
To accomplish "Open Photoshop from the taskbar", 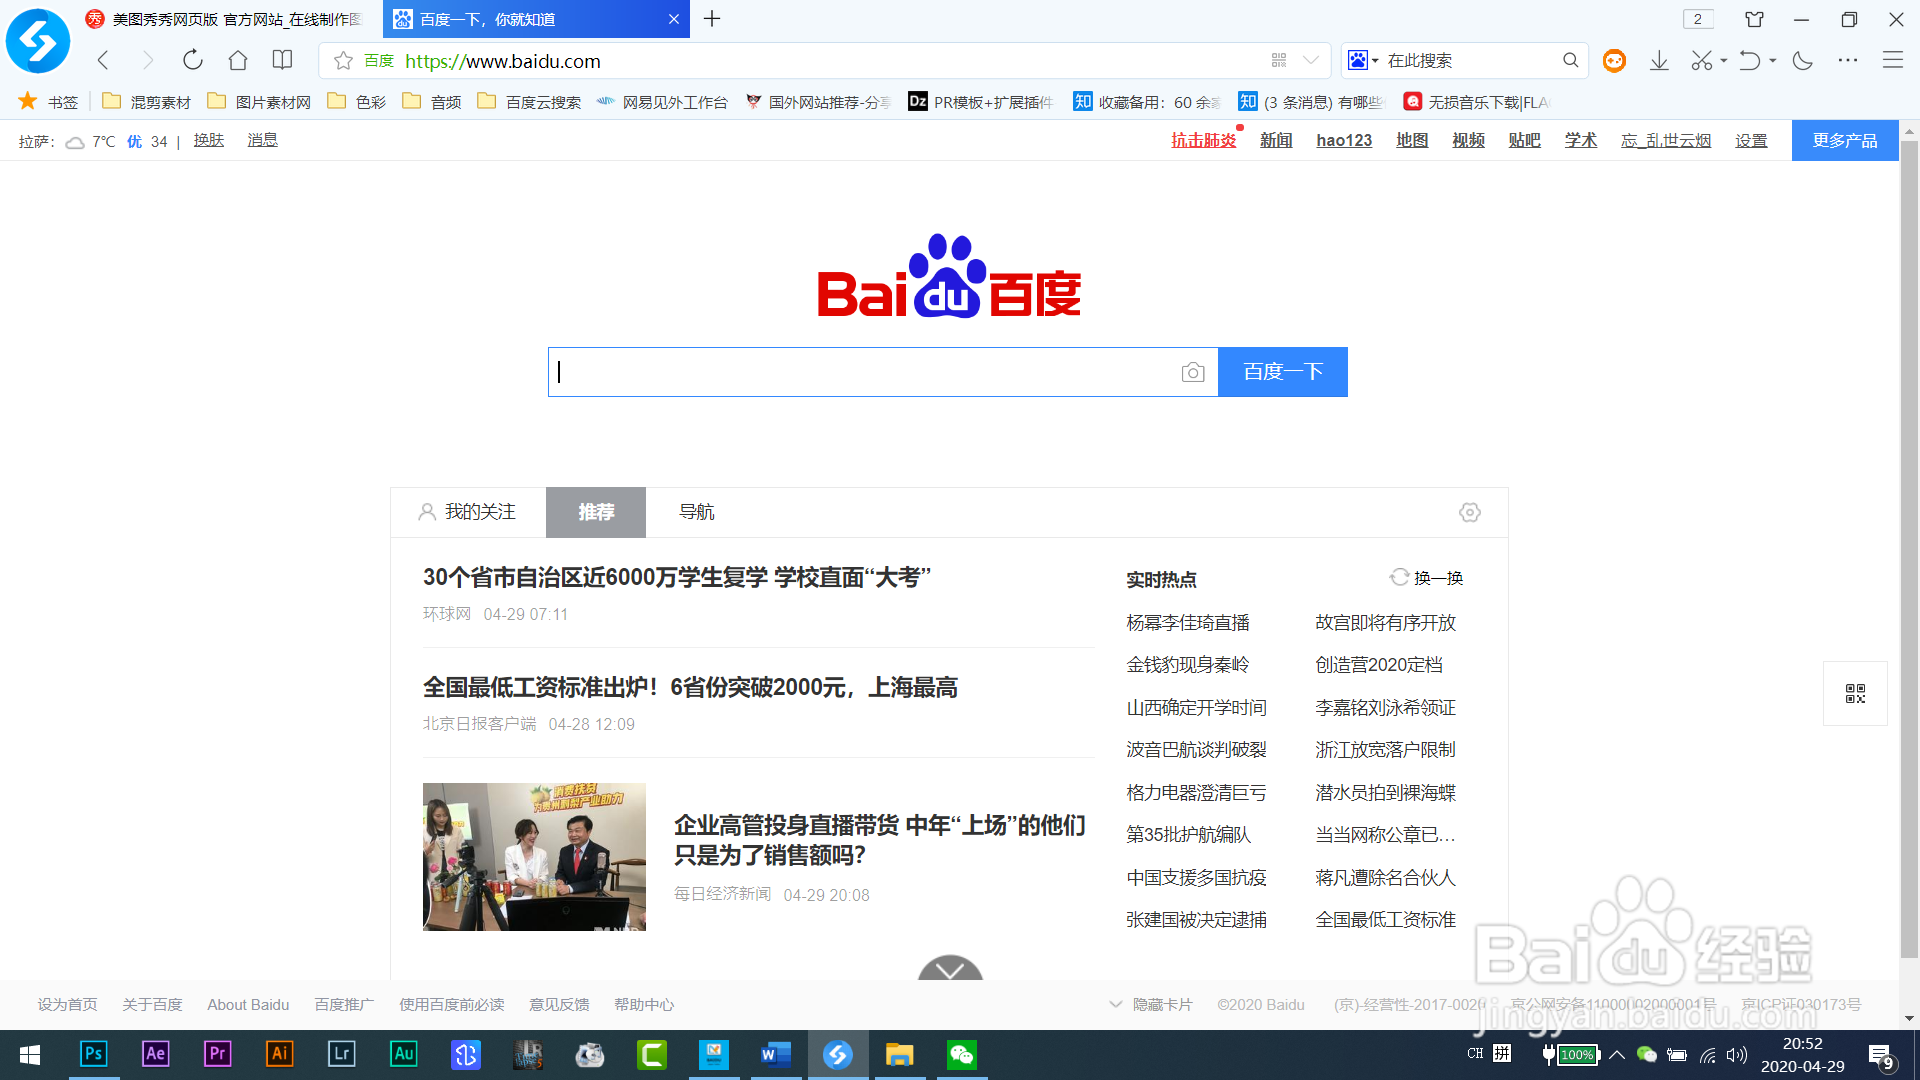I will pyautogui.click(x=93, y=1054).
